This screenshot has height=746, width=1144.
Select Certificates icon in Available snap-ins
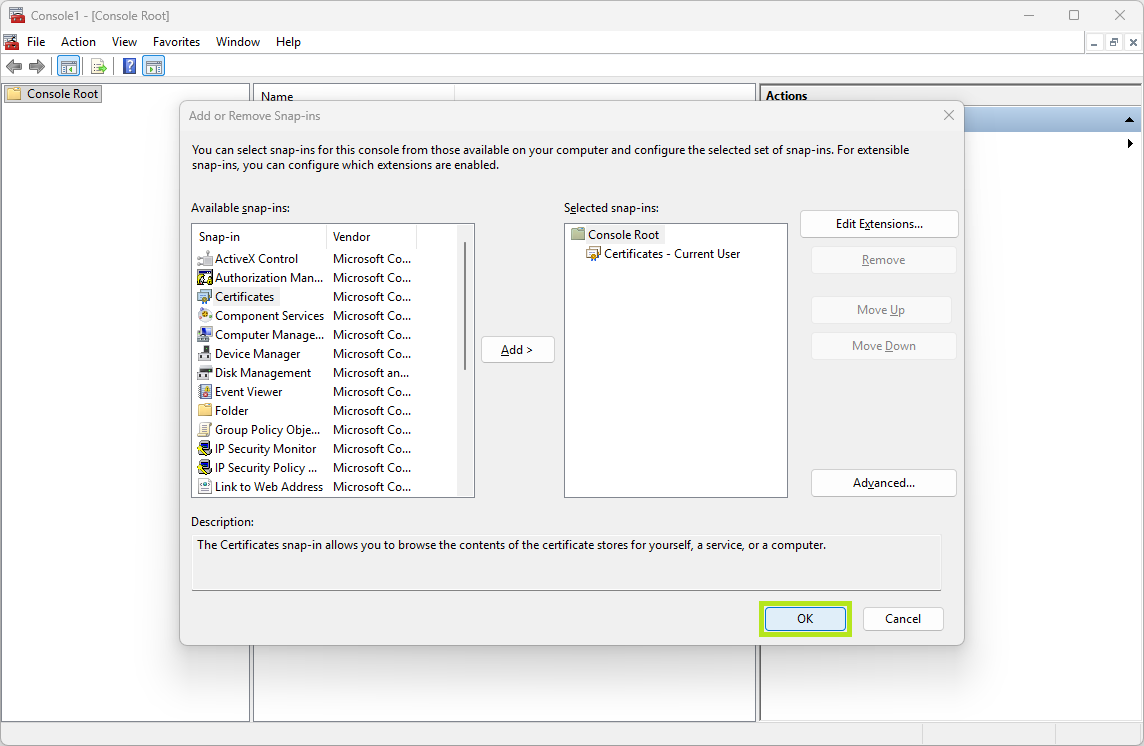[205, 296]
